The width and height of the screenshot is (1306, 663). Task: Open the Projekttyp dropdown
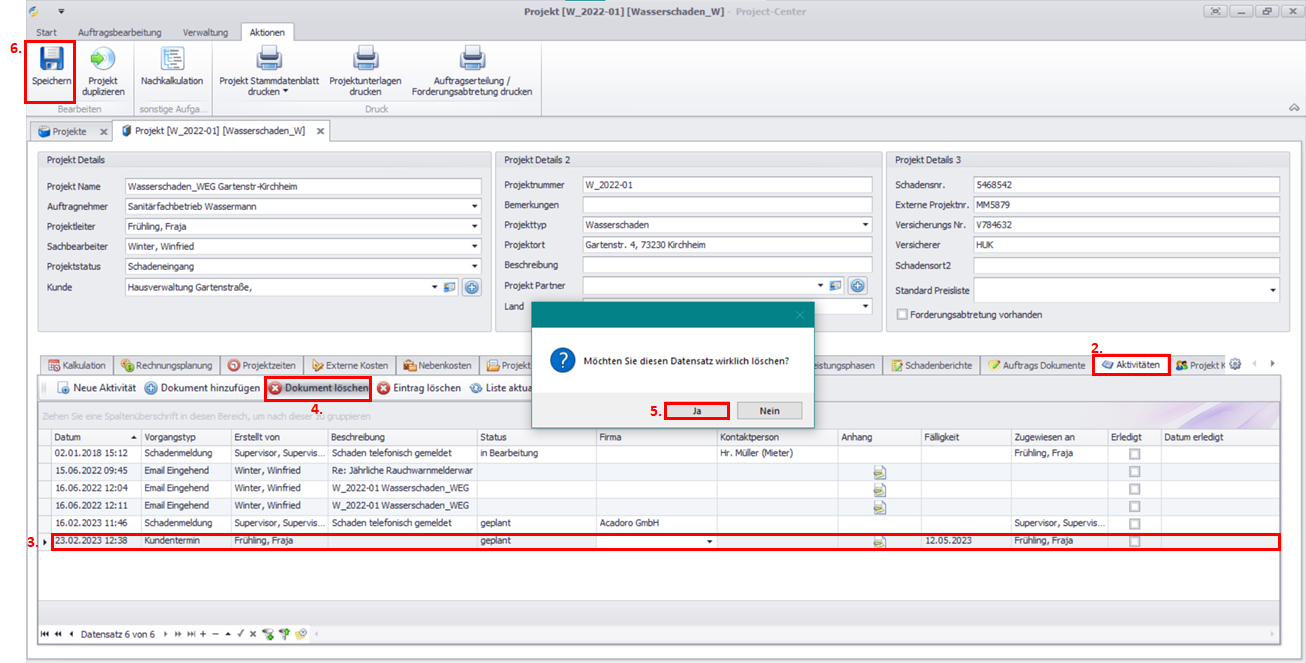coord(865,225)
